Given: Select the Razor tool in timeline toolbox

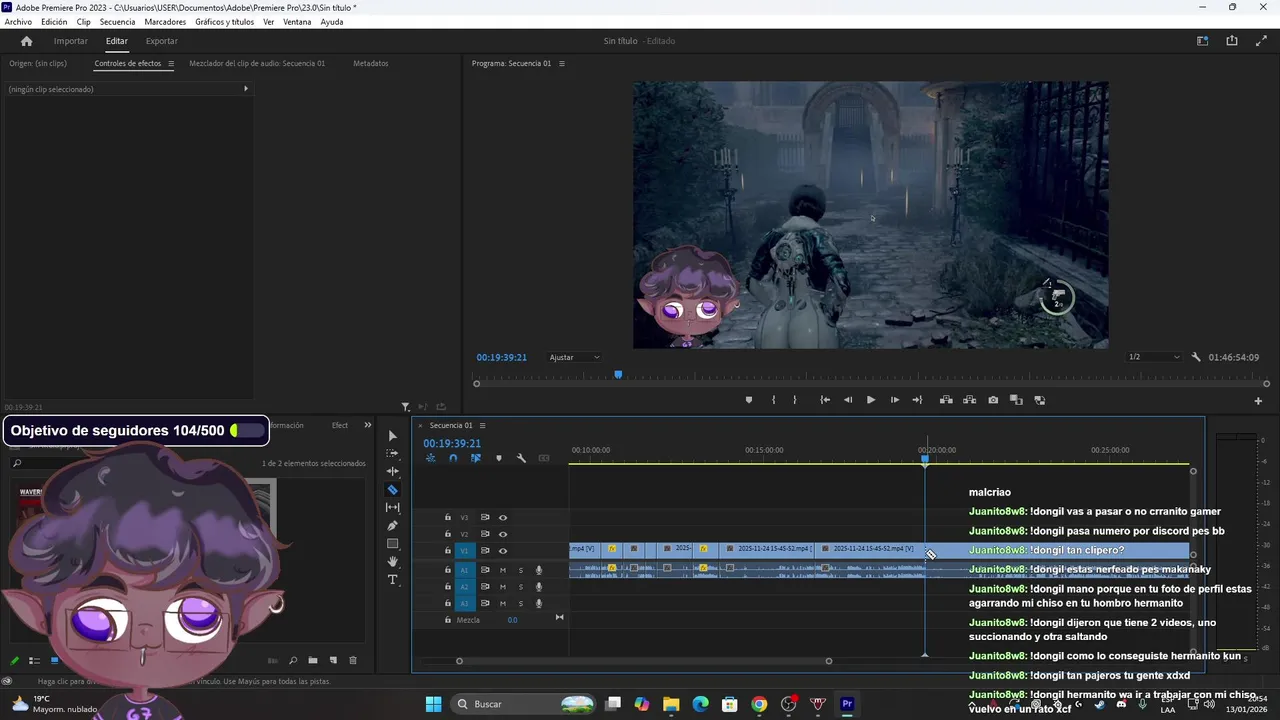Looking at the screenshot, I should 392,490.
